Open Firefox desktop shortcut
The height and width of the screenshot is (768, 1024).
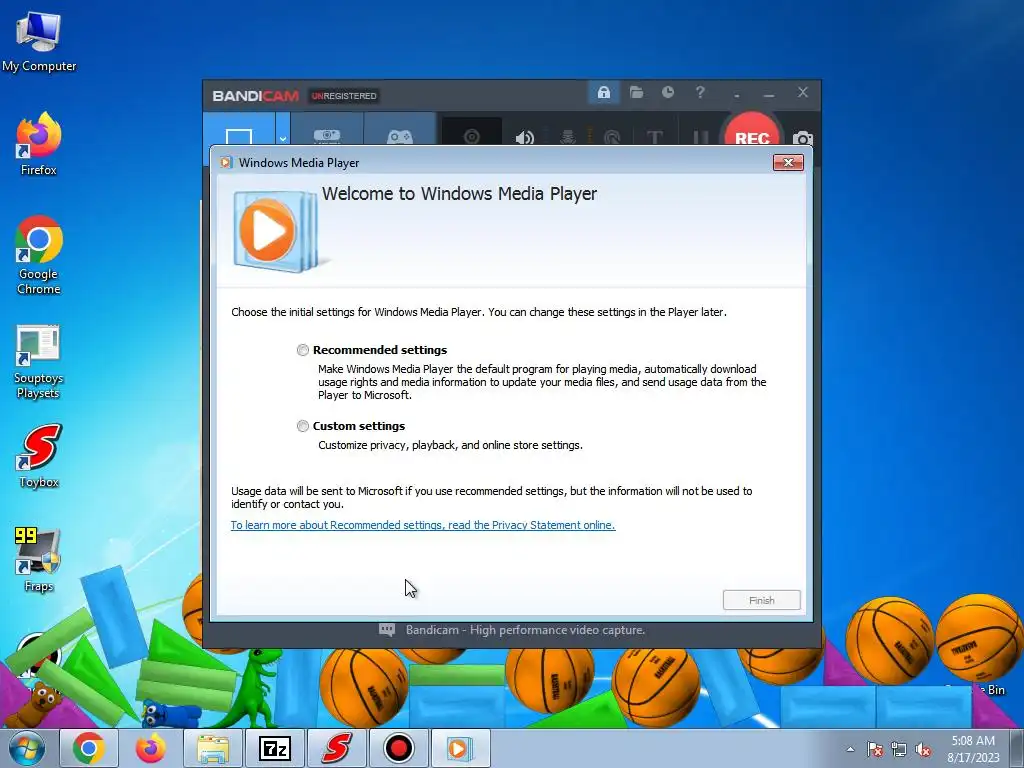[x=39, y=144]
